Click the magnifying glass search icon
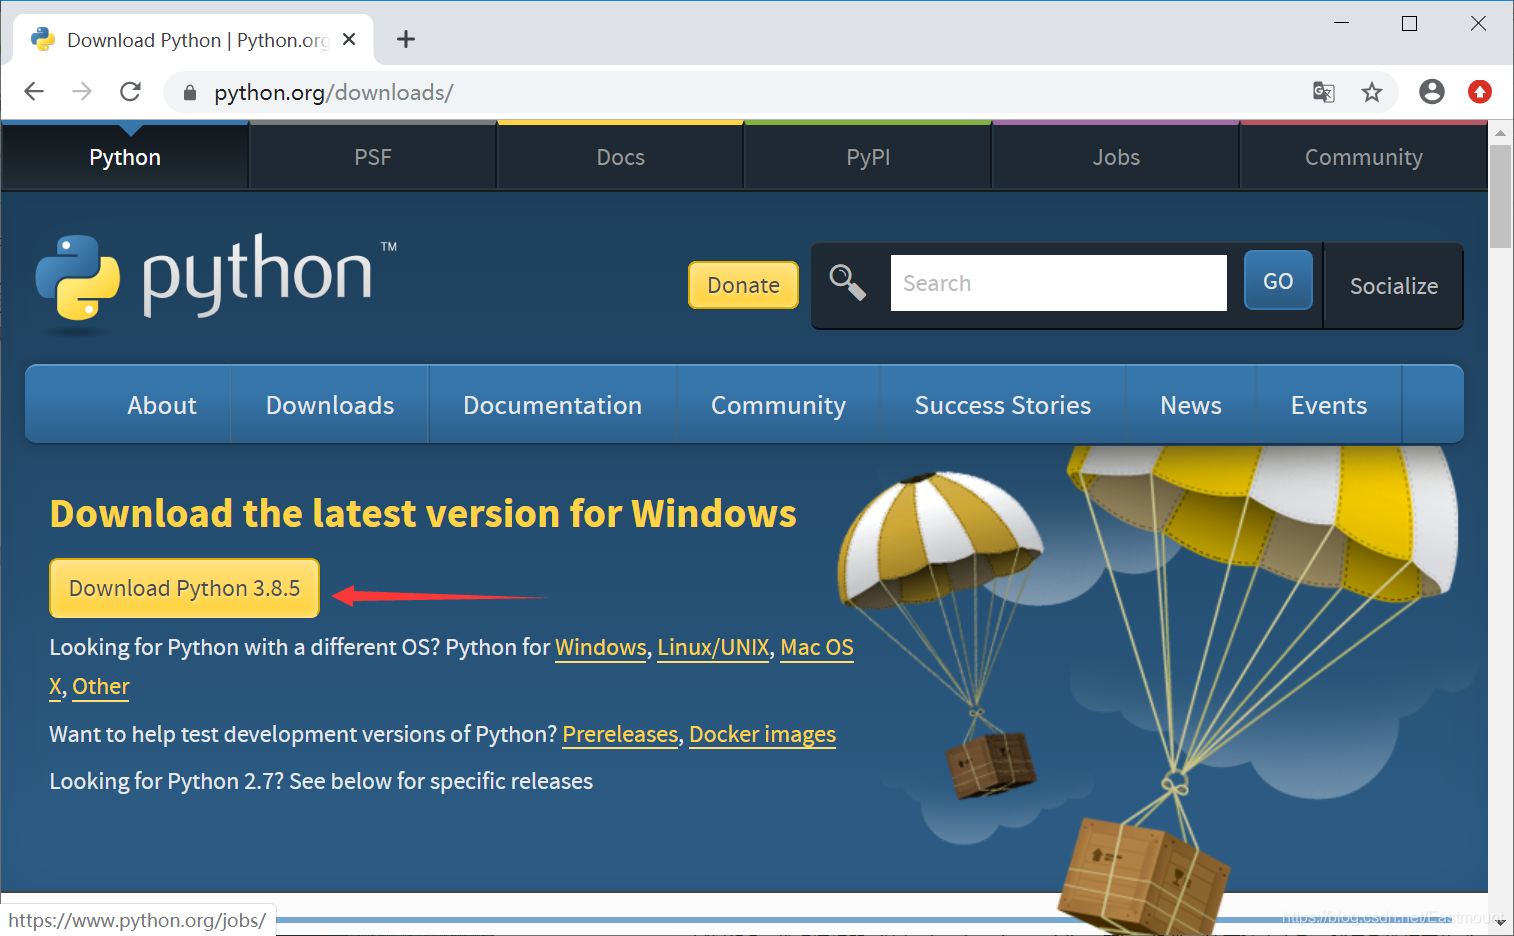 click(x=847, y=283)
